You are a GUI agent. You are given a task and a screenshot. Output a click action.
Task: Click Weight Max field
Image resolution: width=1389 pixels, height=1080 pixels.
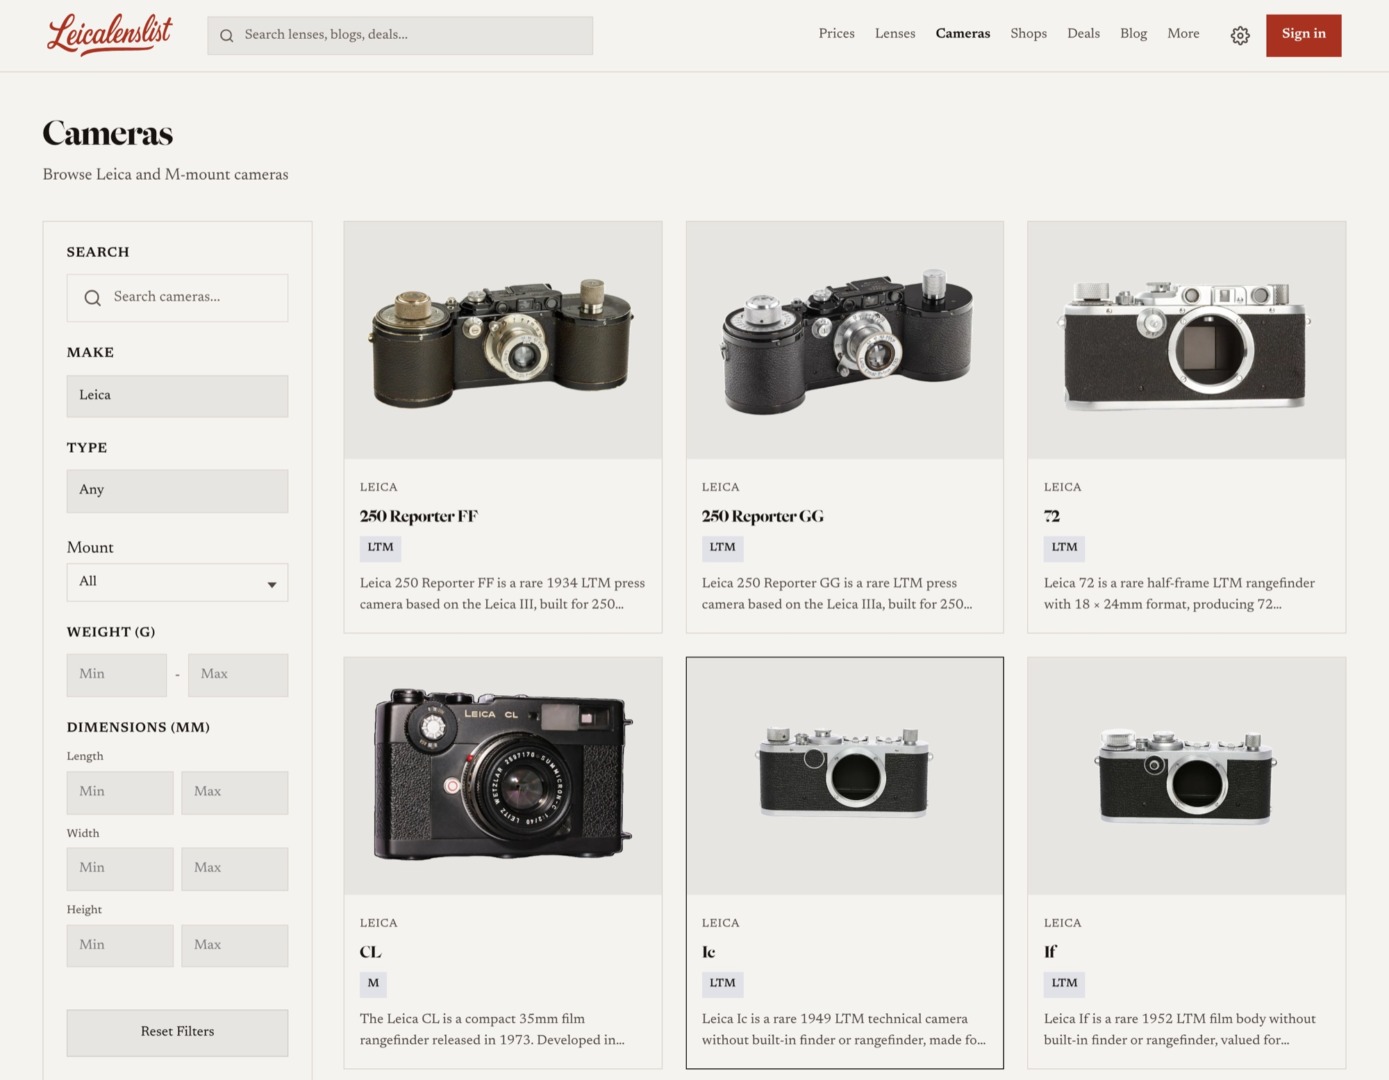[238, 675]
